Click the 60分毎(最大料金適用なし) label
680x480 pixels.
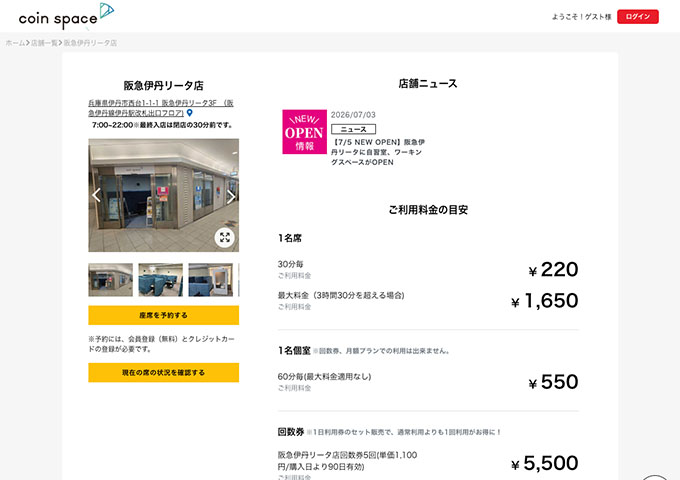click(324, 376)
